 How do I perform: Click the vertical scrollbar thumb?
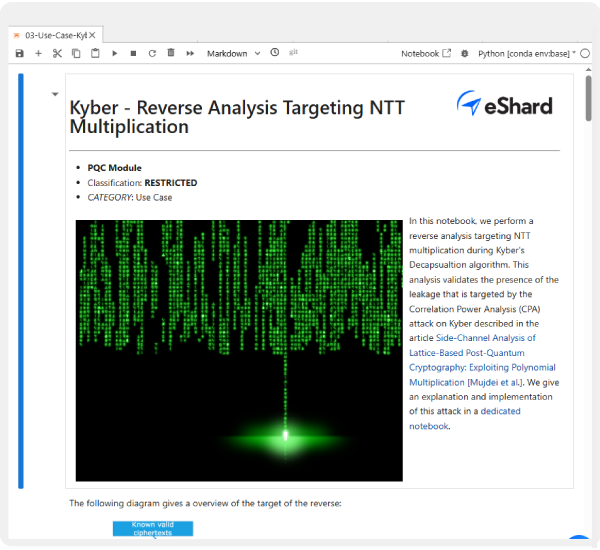pyautogui.click(x=588, y=99)
